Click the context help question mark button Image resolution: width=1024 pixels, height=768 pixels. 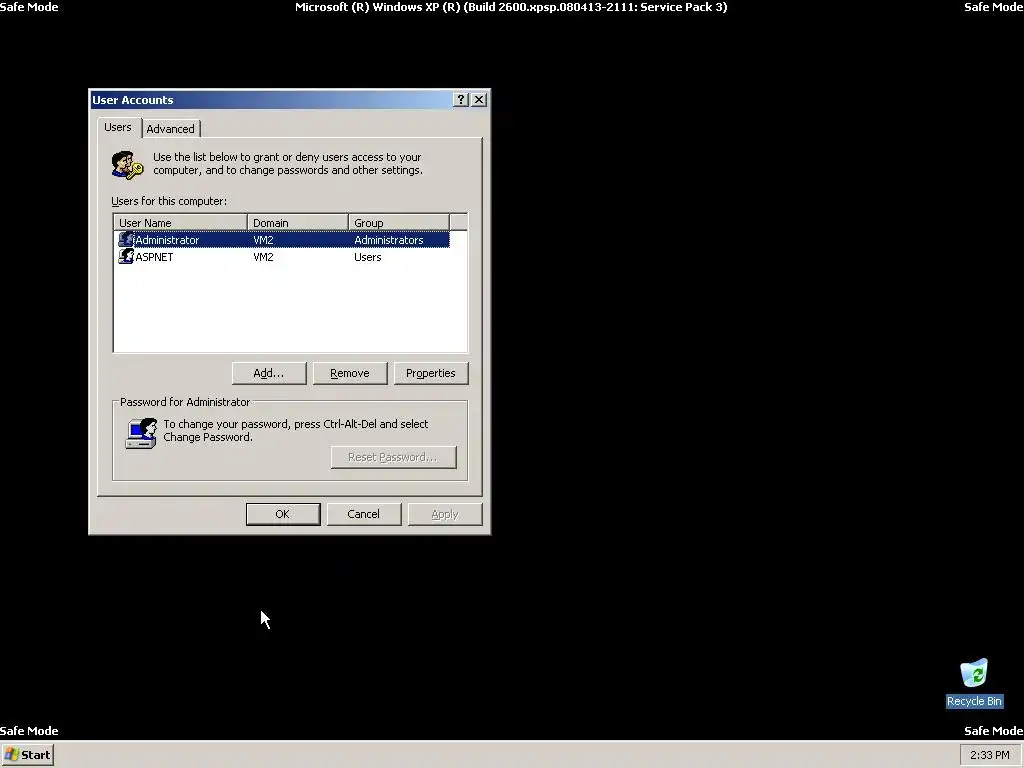[461, 99]
